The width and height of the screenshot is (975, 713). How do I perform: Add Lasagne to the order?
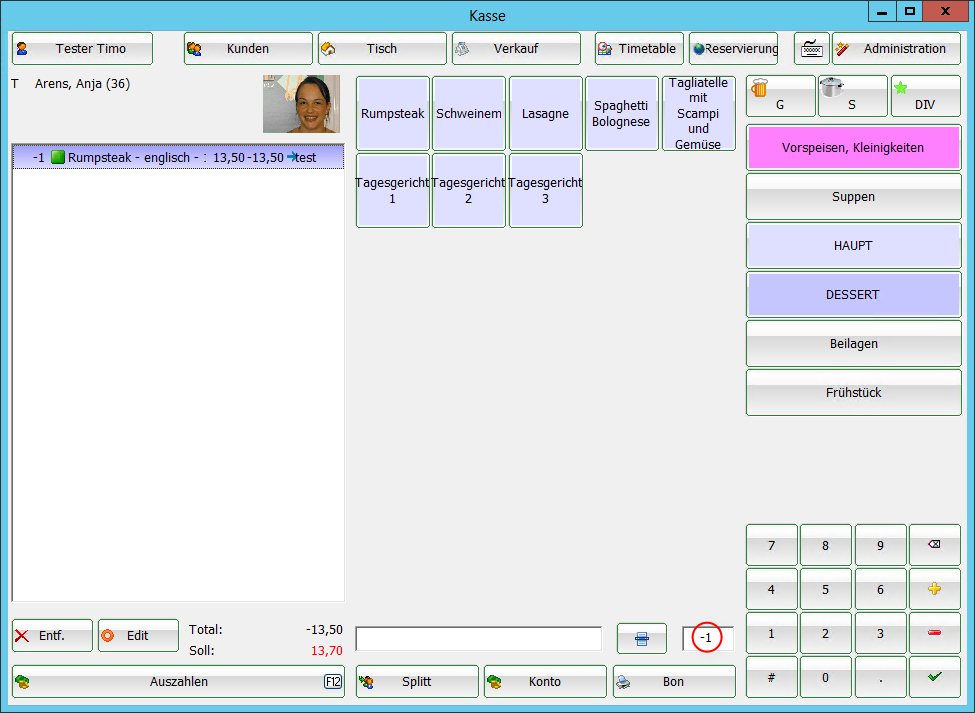point(545,114)
